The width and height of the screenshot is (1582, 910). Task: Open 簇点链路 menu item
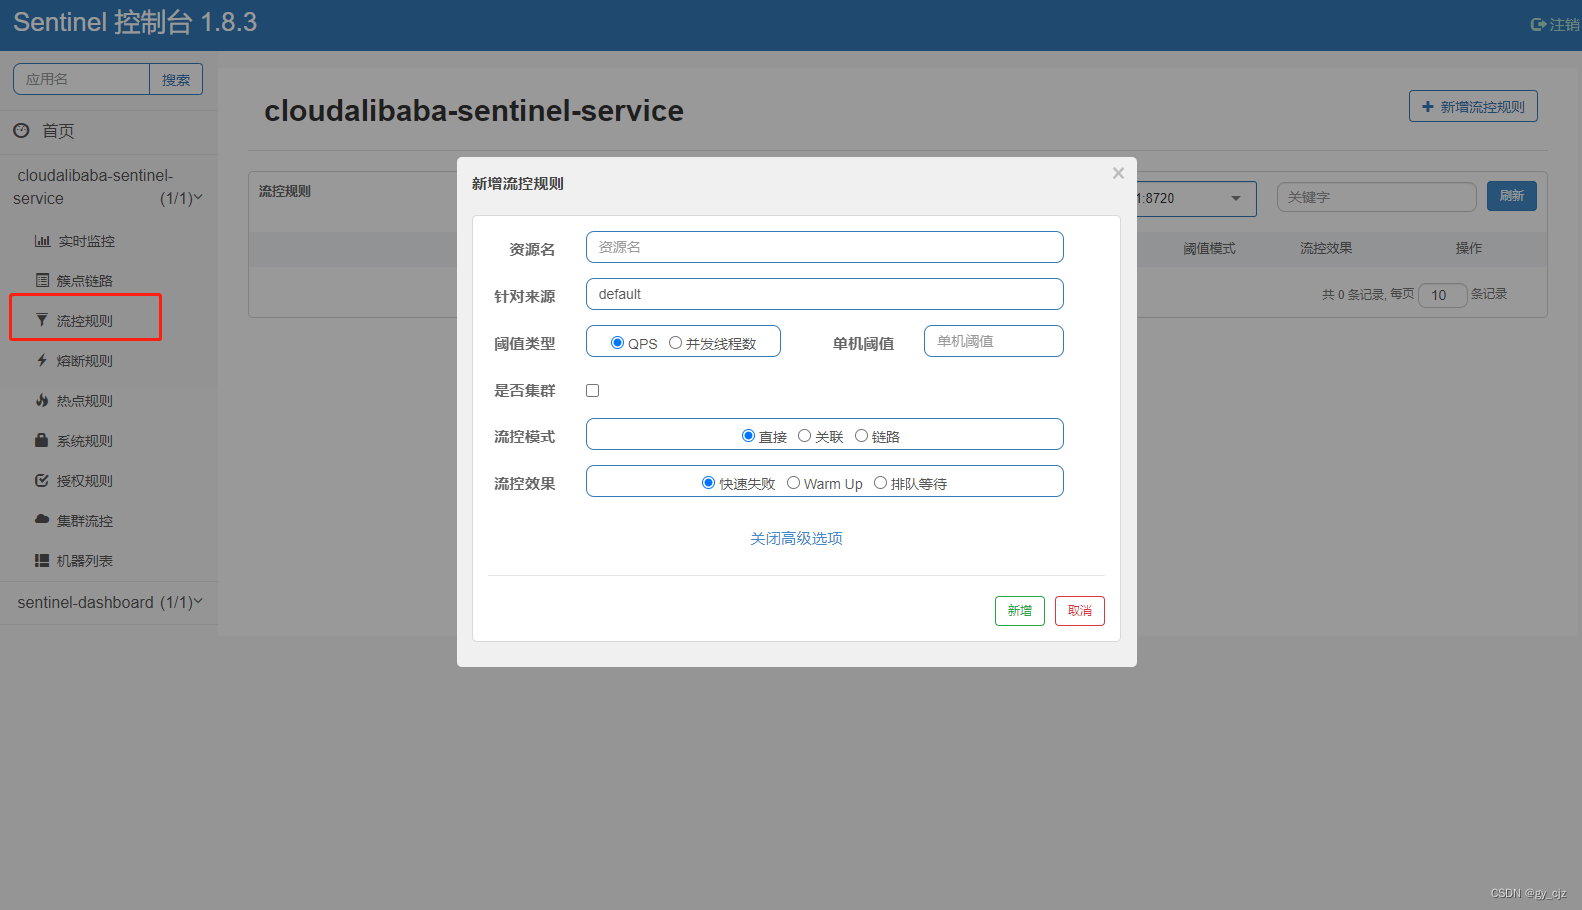(85, 281)
